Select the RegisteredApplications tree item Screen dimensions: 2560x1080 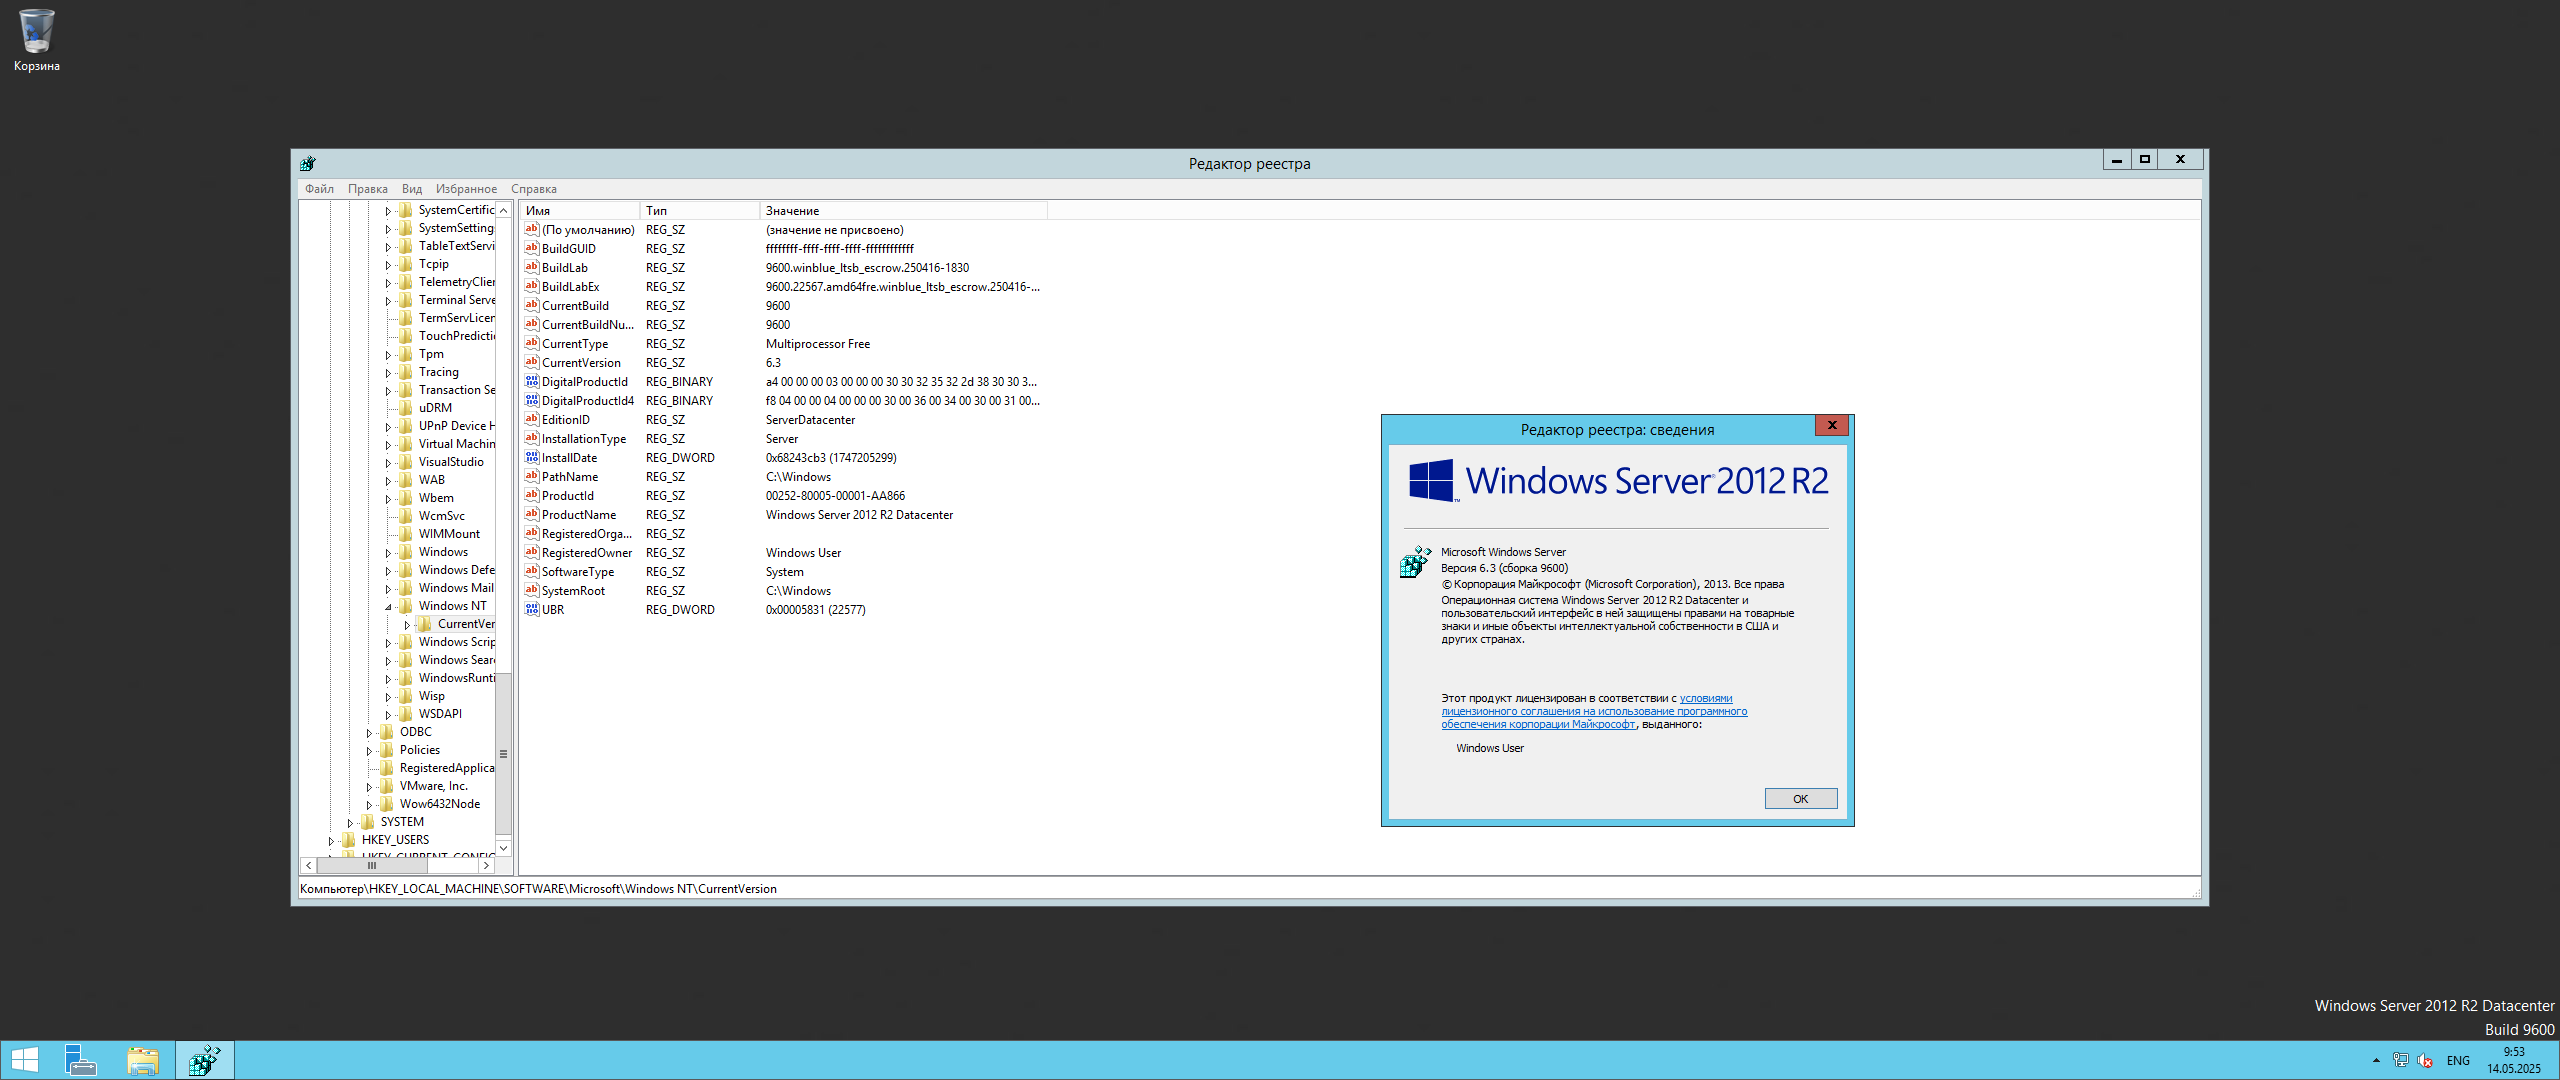click(x=447, y=768)
